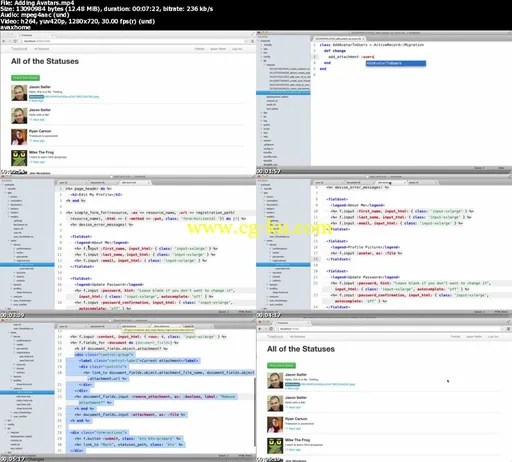Open the attachment file link in first browser frame
This screenshot has height=462, width=512.
tap(72, 97)
